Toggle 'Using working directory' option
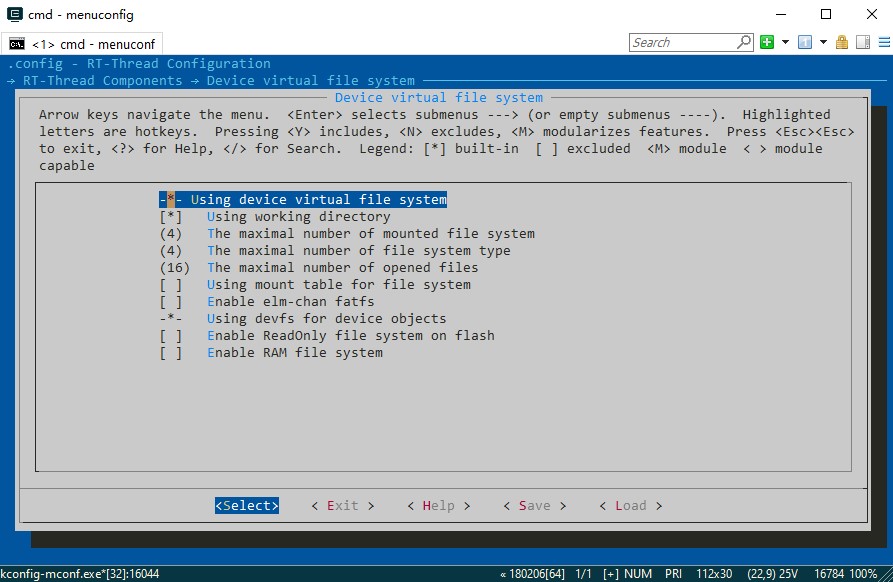Image resolution: width=893 pixels, height=582 pixels. point(275,217)
